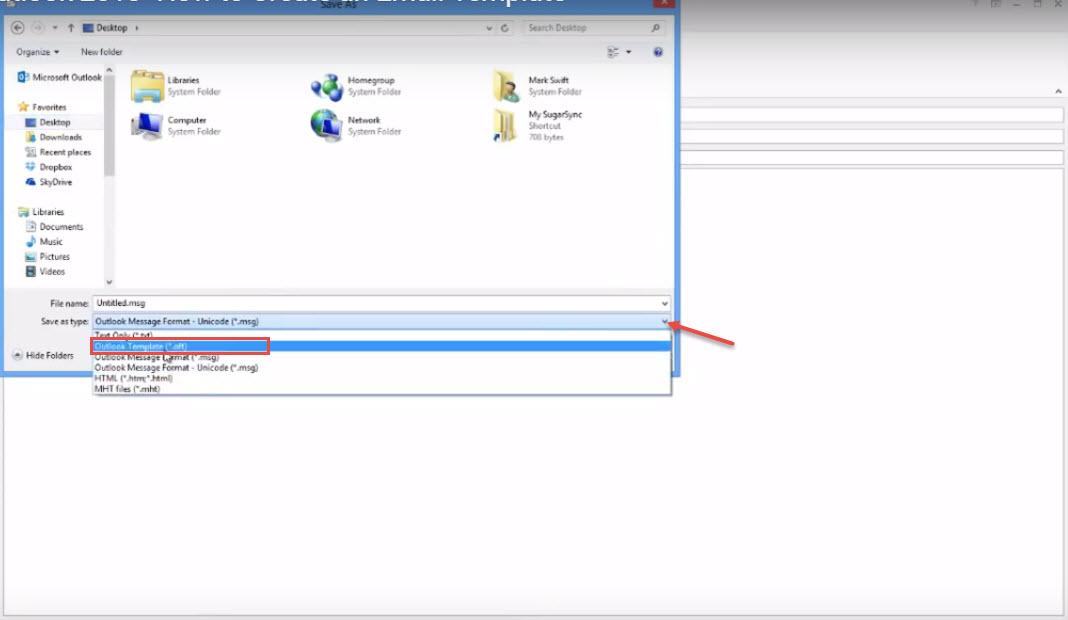The width and height of the screenshot is (1068, 620).
Task: Select Microsoft Outlook in the navigation pane
Action: 60,77
